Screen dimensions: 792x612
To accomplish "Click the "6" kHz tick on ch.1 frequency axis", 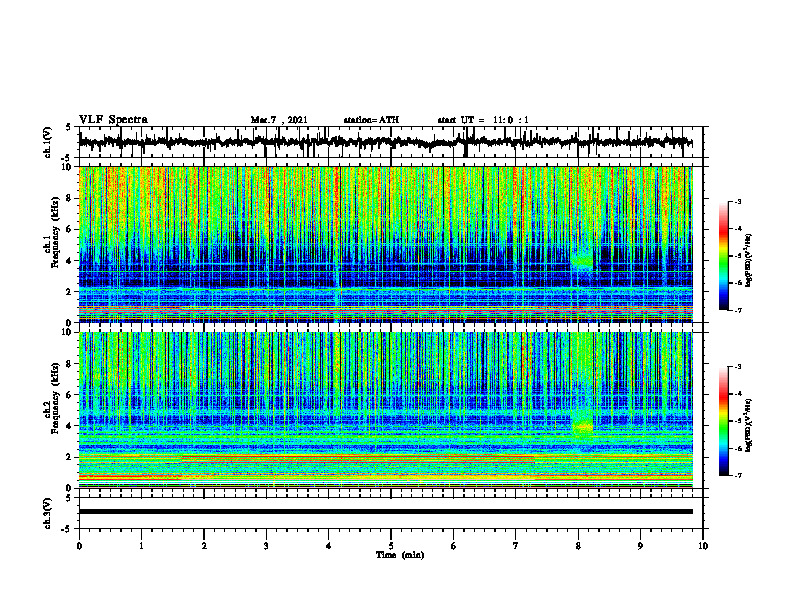I will click(x=71, y=230).
